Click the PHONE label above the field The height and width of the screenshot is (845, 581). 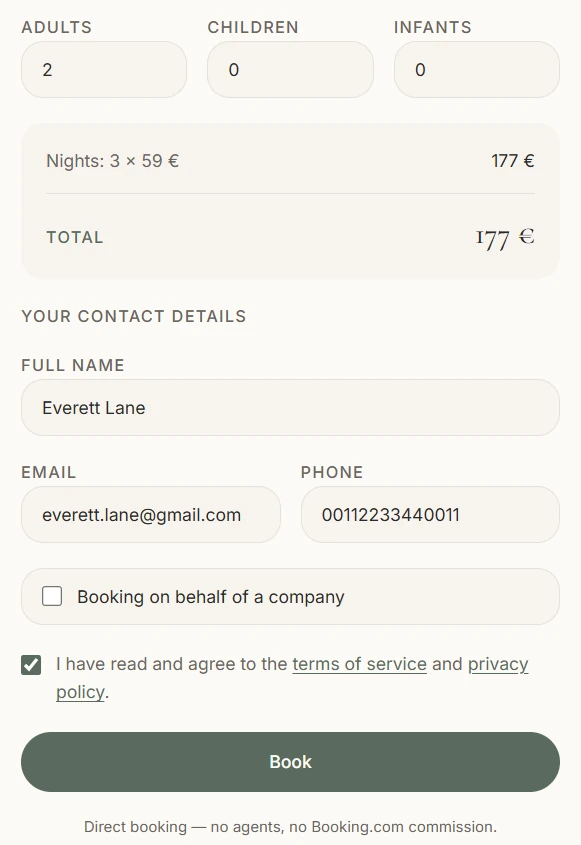coord(332,472)
